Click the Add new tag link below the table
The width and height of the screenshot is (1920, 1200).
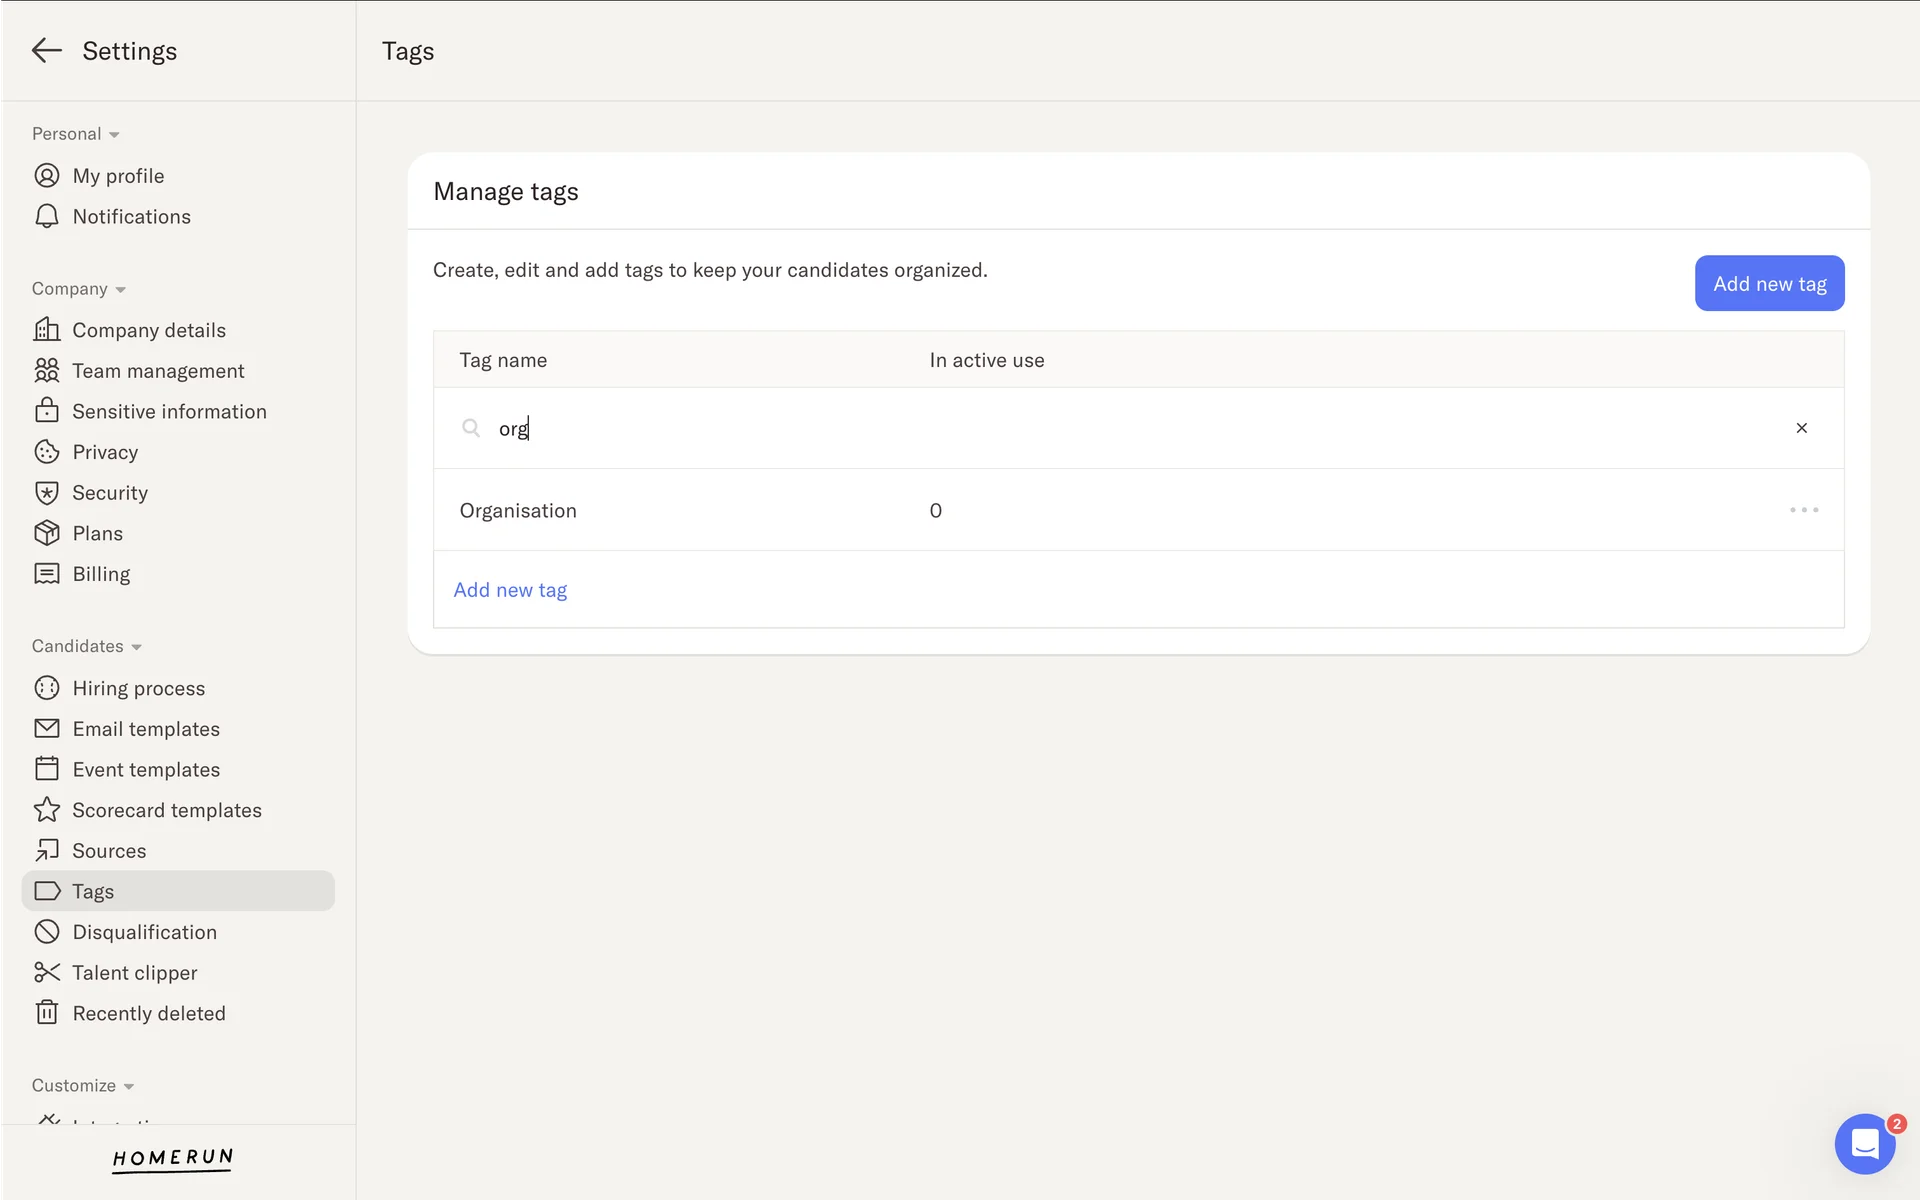[x=510, y=590]
